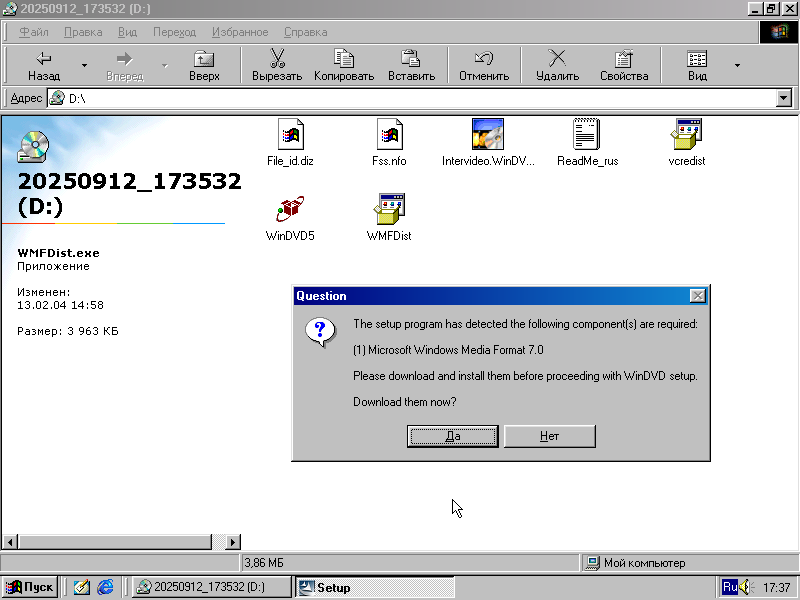Copy selection with the Копировать icon
This screenshot has width=800, height=600.
[344, 65]
